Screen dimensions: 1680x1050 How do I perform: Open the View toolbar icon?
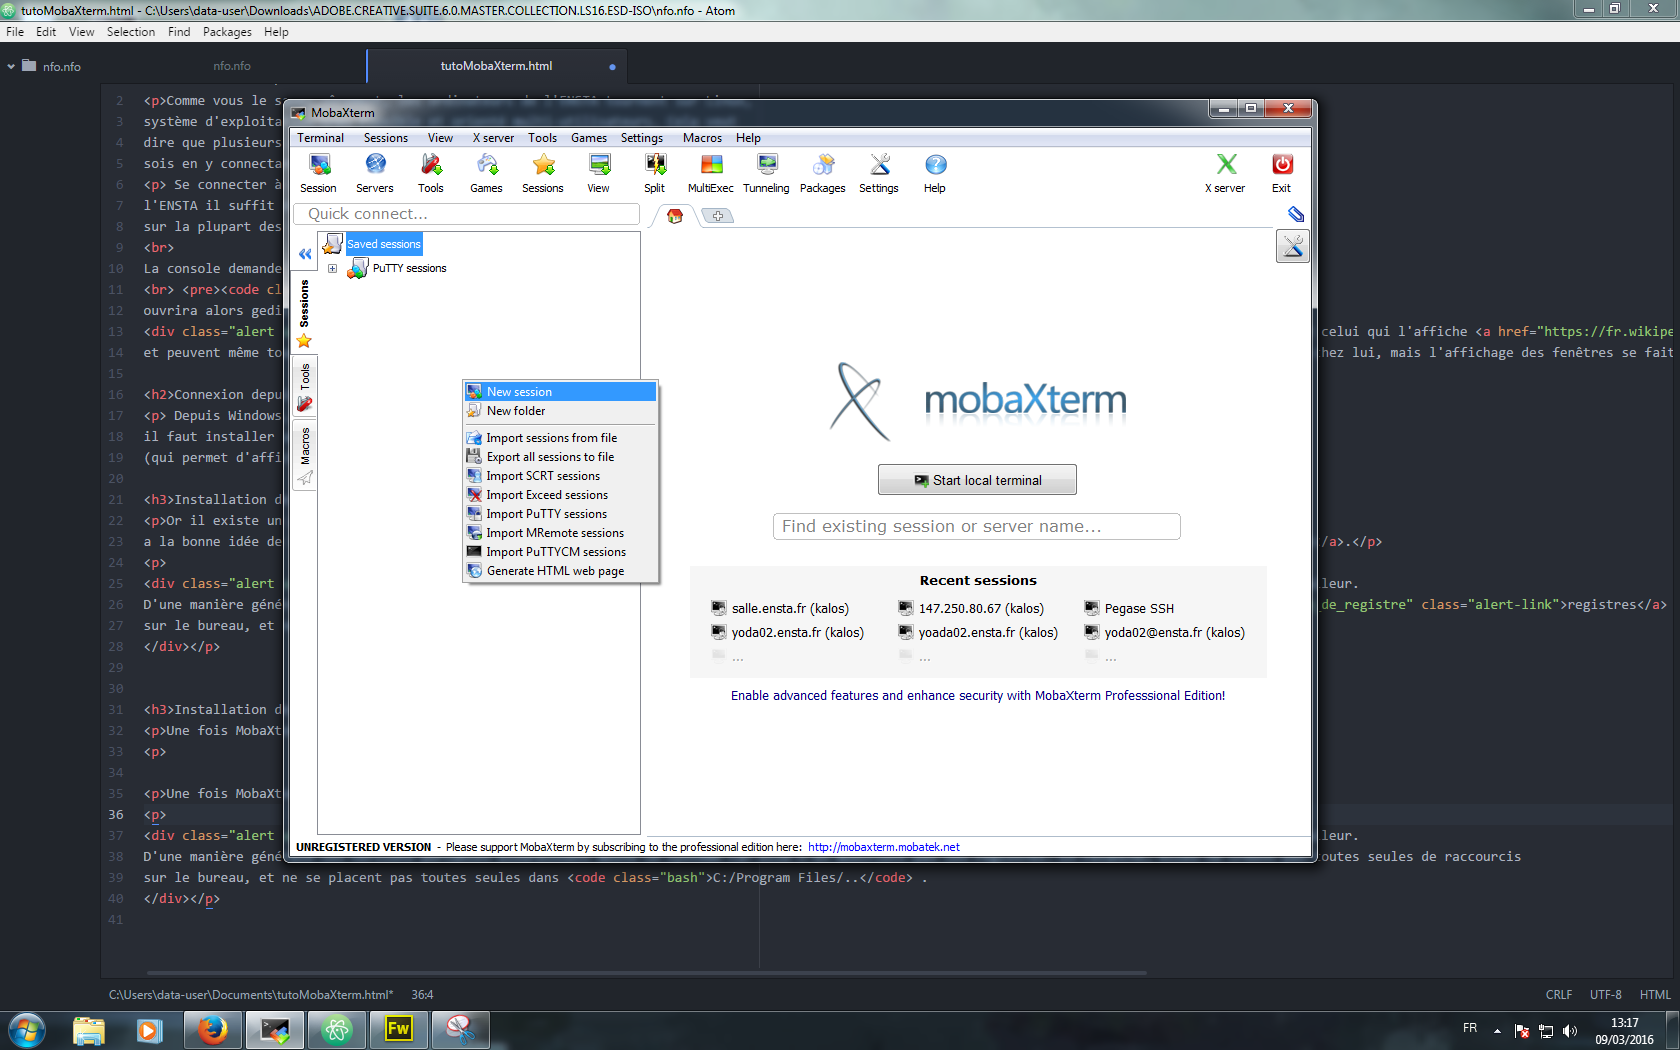598,173
